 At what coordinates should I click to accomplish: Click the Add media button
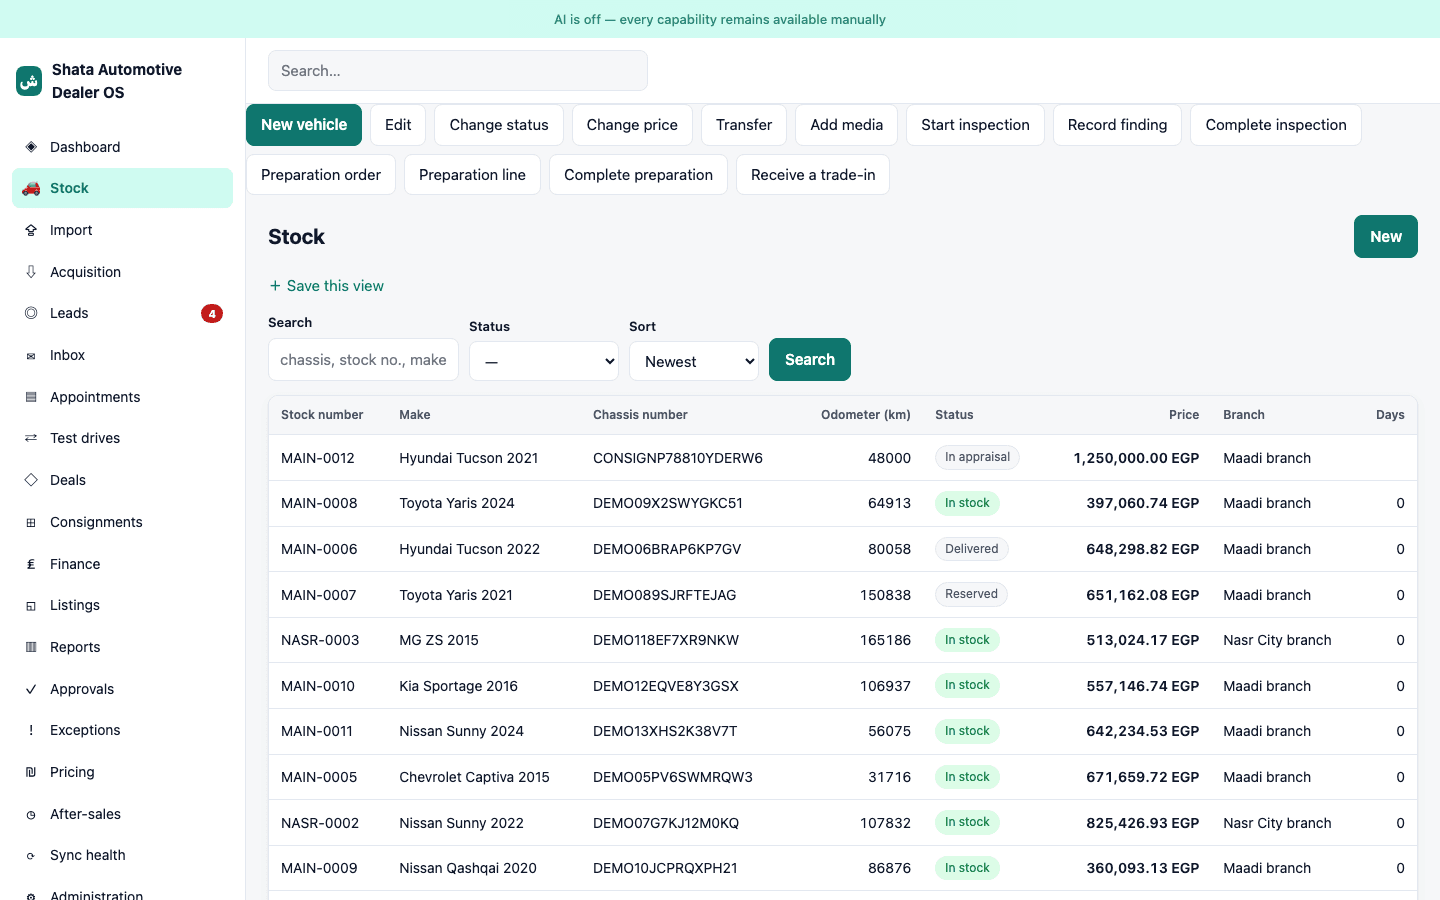coord(846,125)
